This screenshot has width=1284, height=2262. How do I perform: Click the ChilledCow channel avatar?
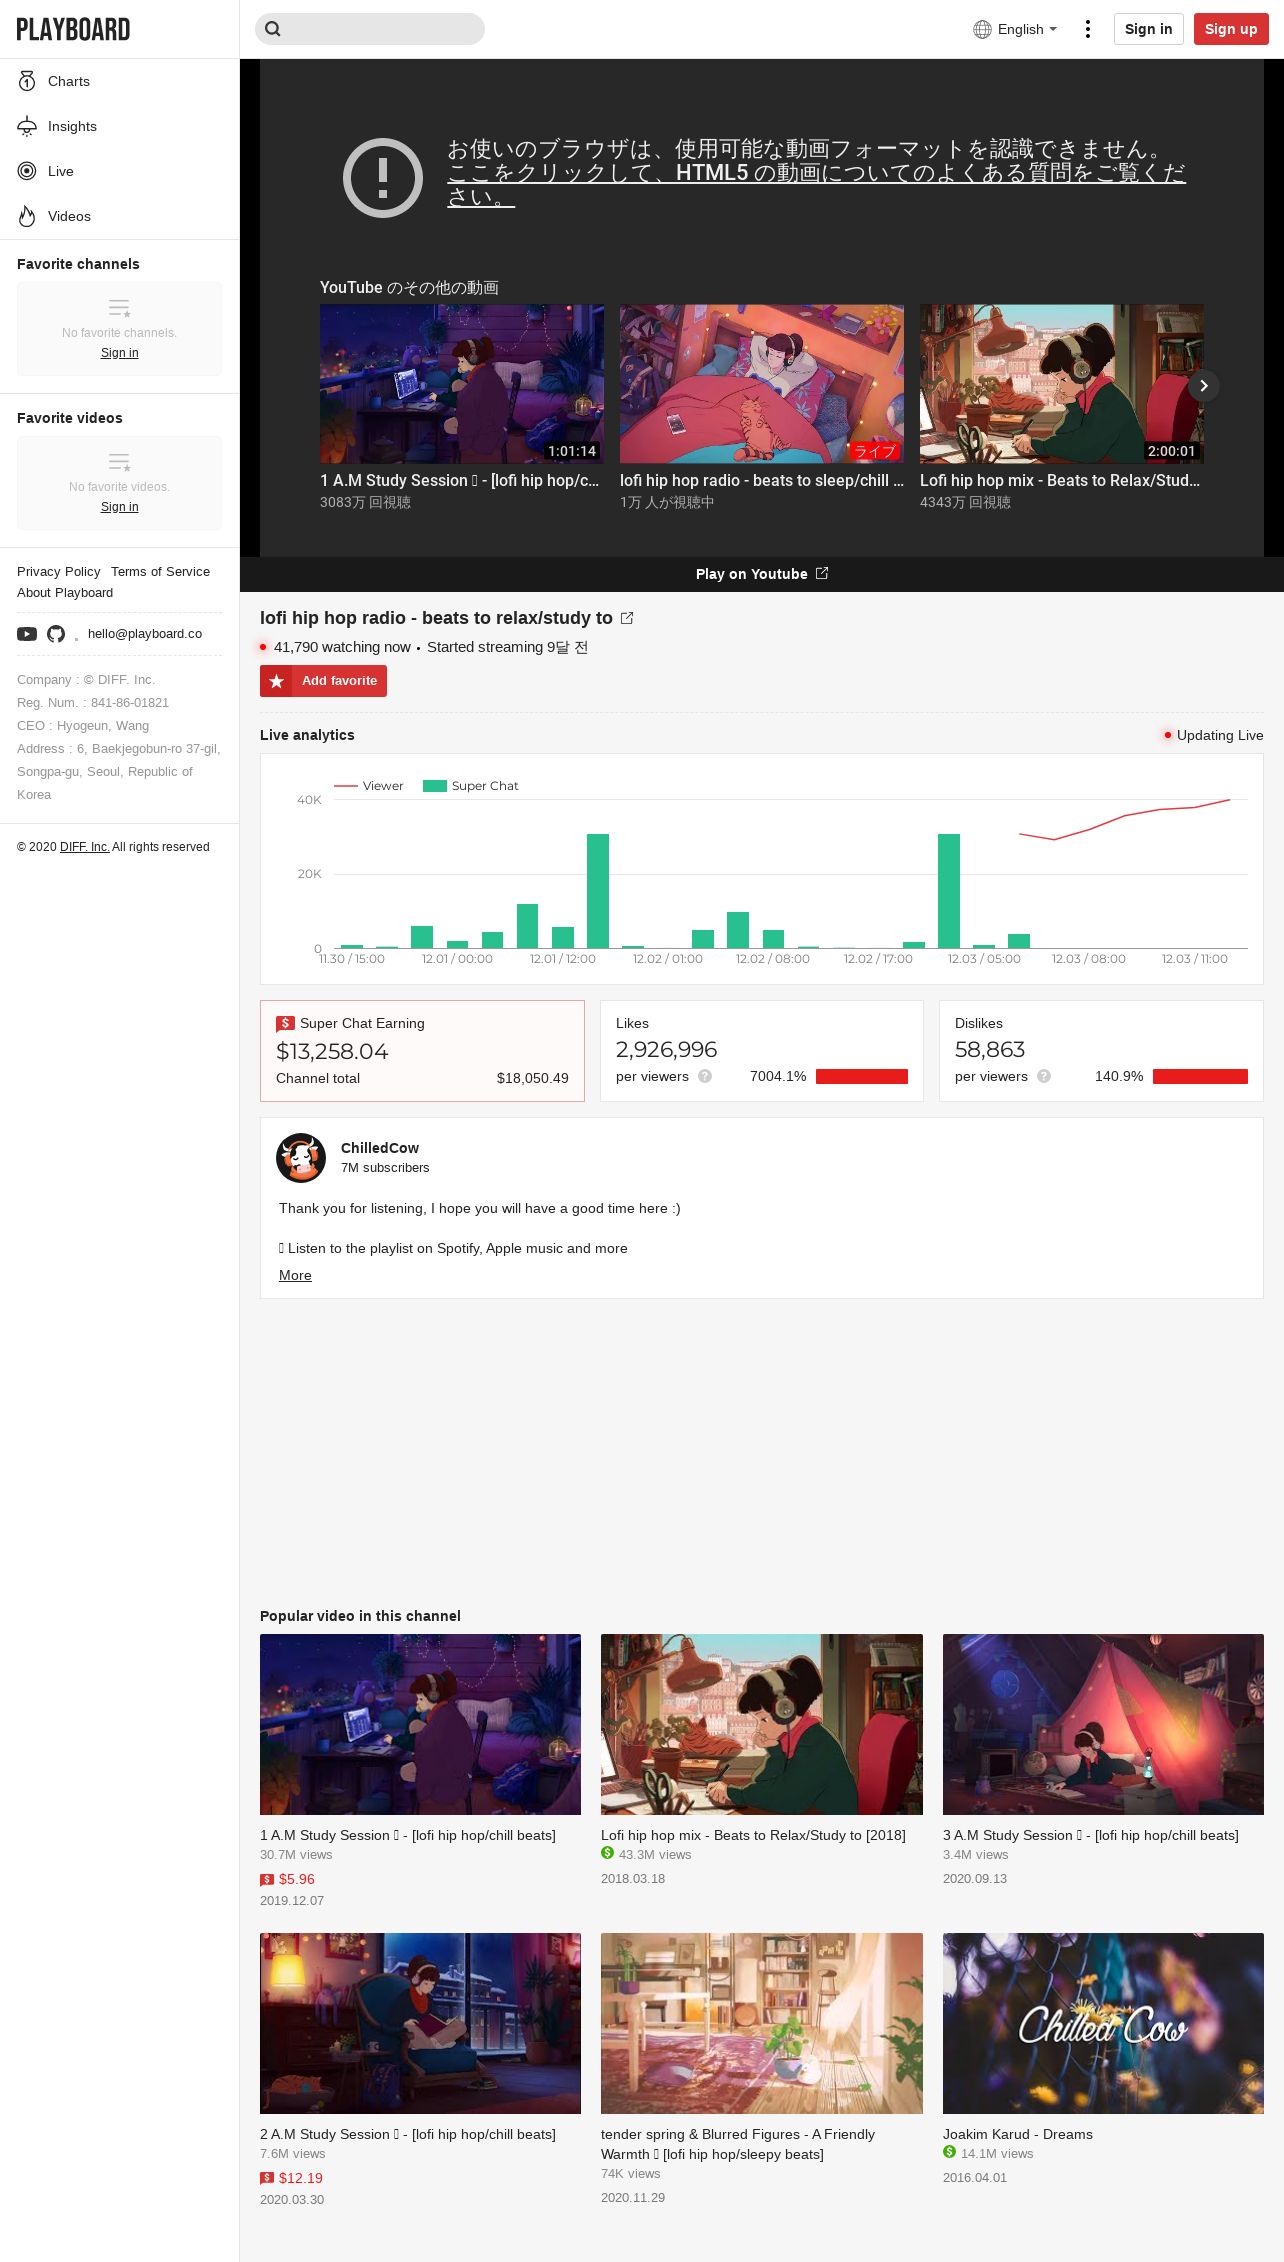(301, 1158)
